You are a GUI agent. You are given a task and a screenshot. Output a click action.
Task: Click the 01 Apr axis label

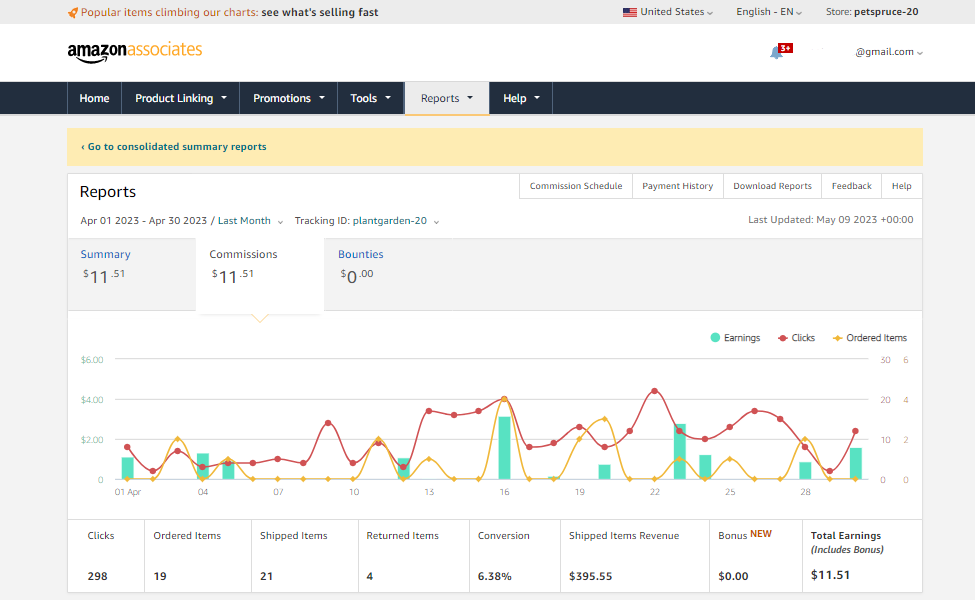[127, 492]
